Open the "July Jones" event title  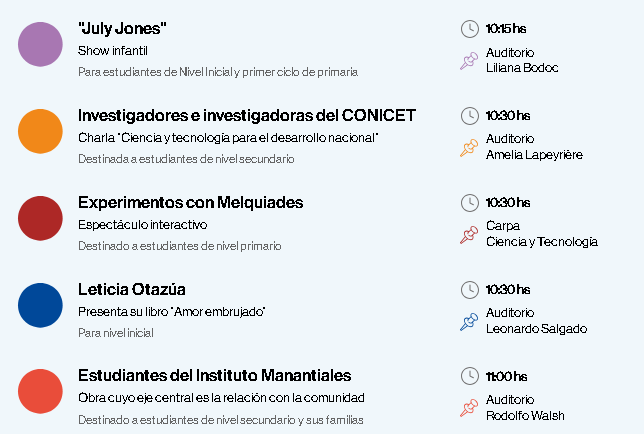pos(122,29)
